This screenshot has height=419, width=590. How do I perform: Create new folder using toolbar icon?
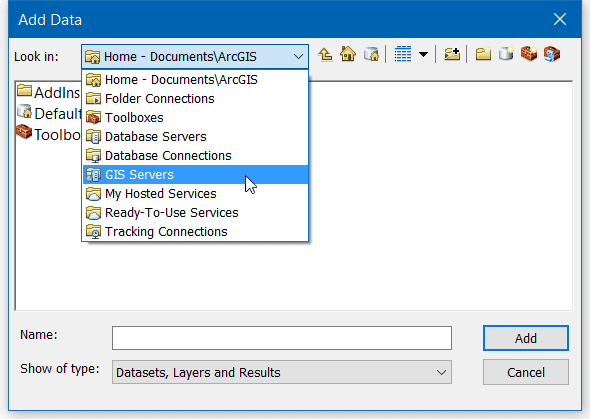click(x=483, y=54)
